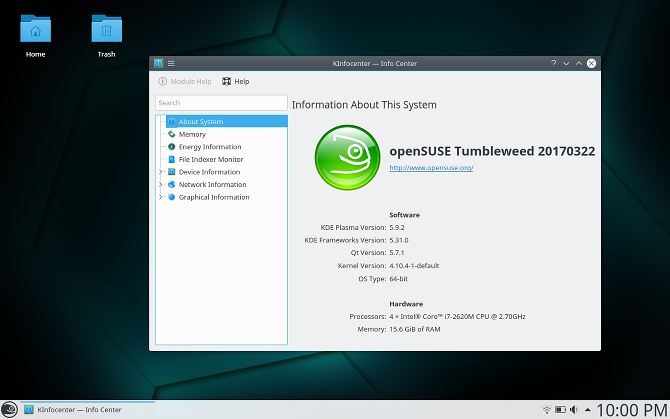Open the volume tray icon

click(x=574, y=410)
